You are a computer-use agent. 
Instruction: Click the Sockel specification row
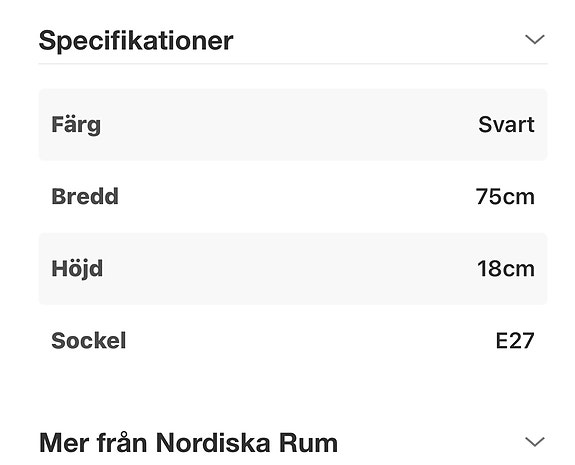(293, 340)
